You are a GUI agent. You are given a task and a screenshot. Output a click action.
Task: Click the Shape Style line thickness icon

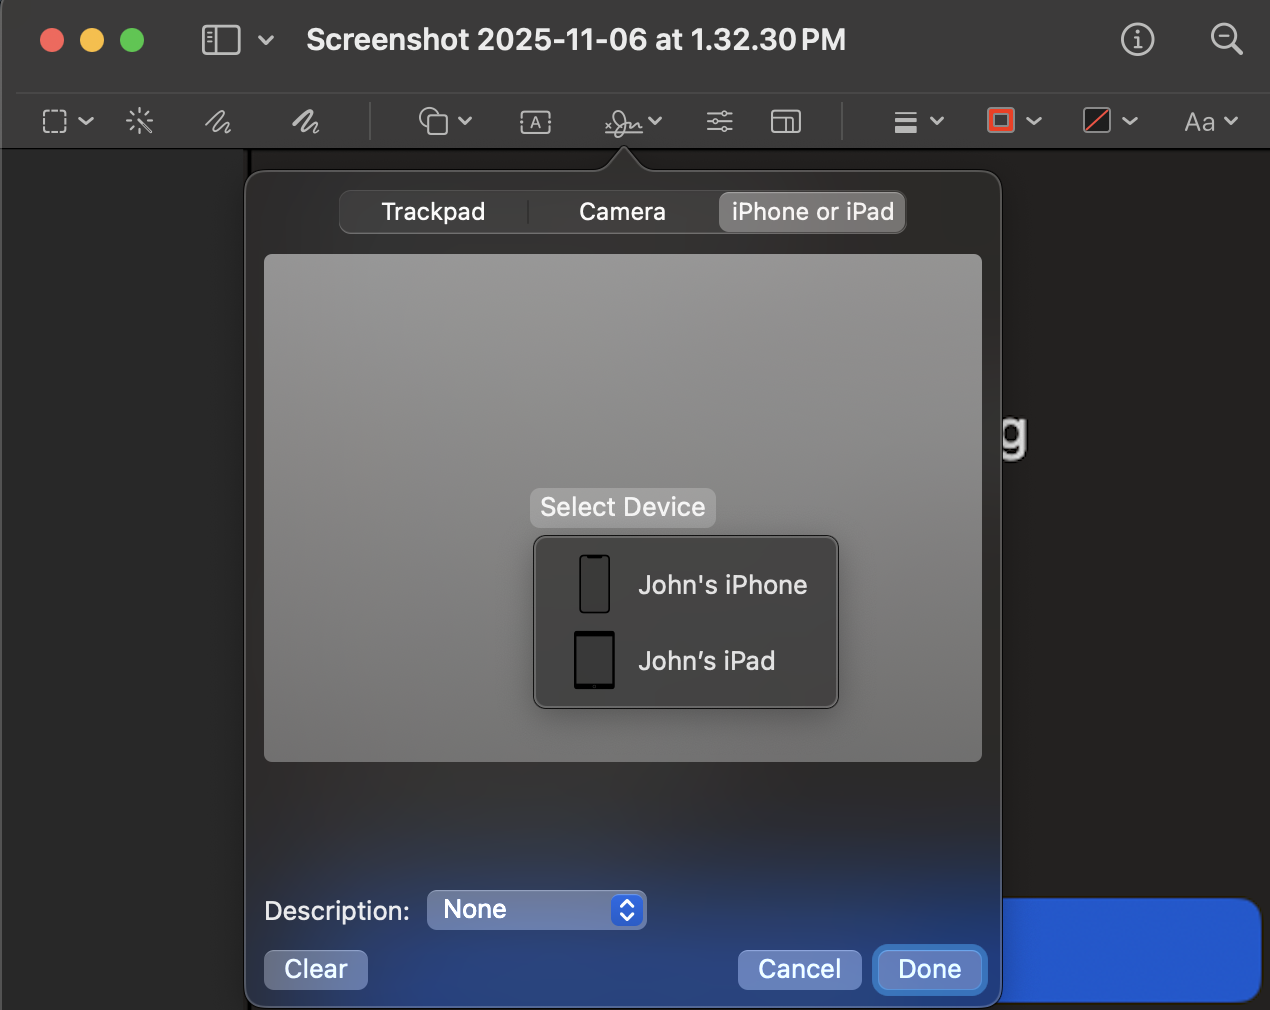click(x=906, y=122)
